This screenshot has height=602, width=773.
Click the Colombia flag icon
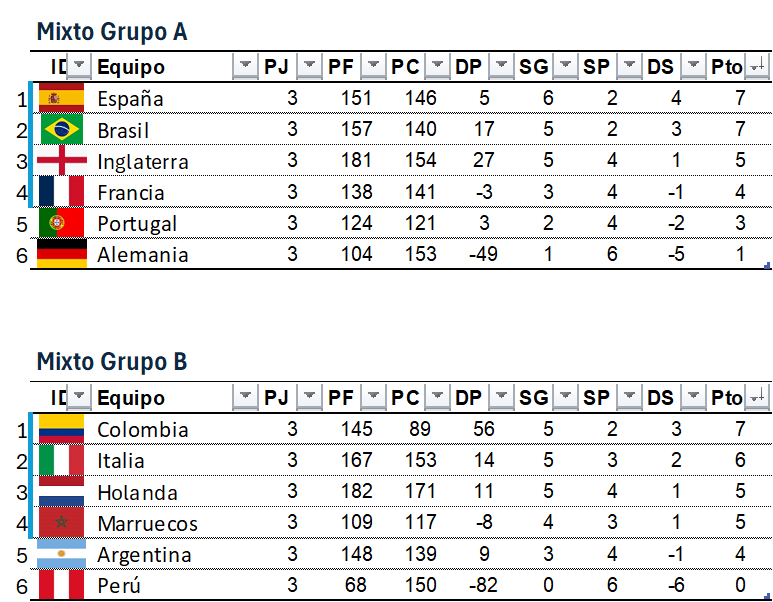60,429
